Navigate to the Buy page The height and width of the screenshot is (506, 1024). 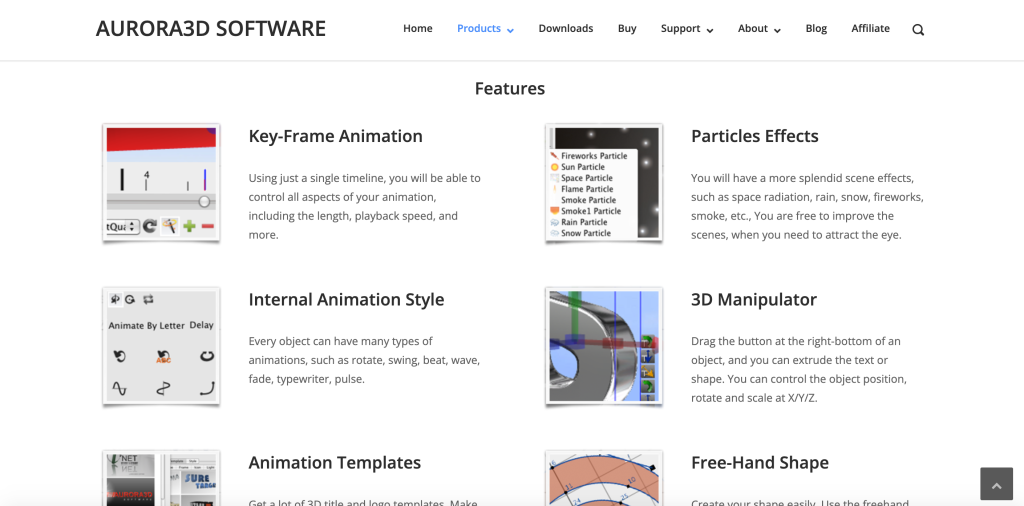click(x=627, y=29)
